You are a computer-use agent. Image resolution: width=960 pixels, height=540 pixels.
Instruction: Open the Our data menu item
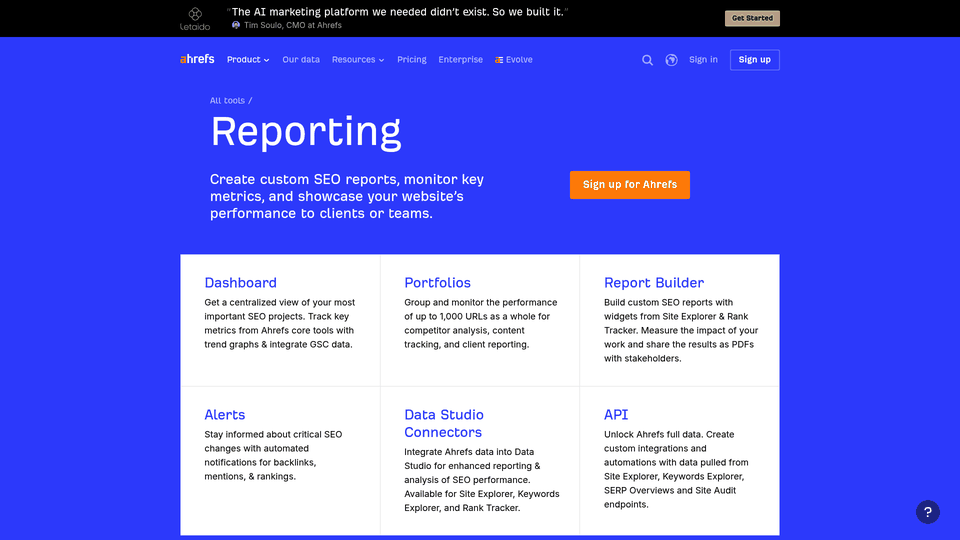[x=301, y=60]
